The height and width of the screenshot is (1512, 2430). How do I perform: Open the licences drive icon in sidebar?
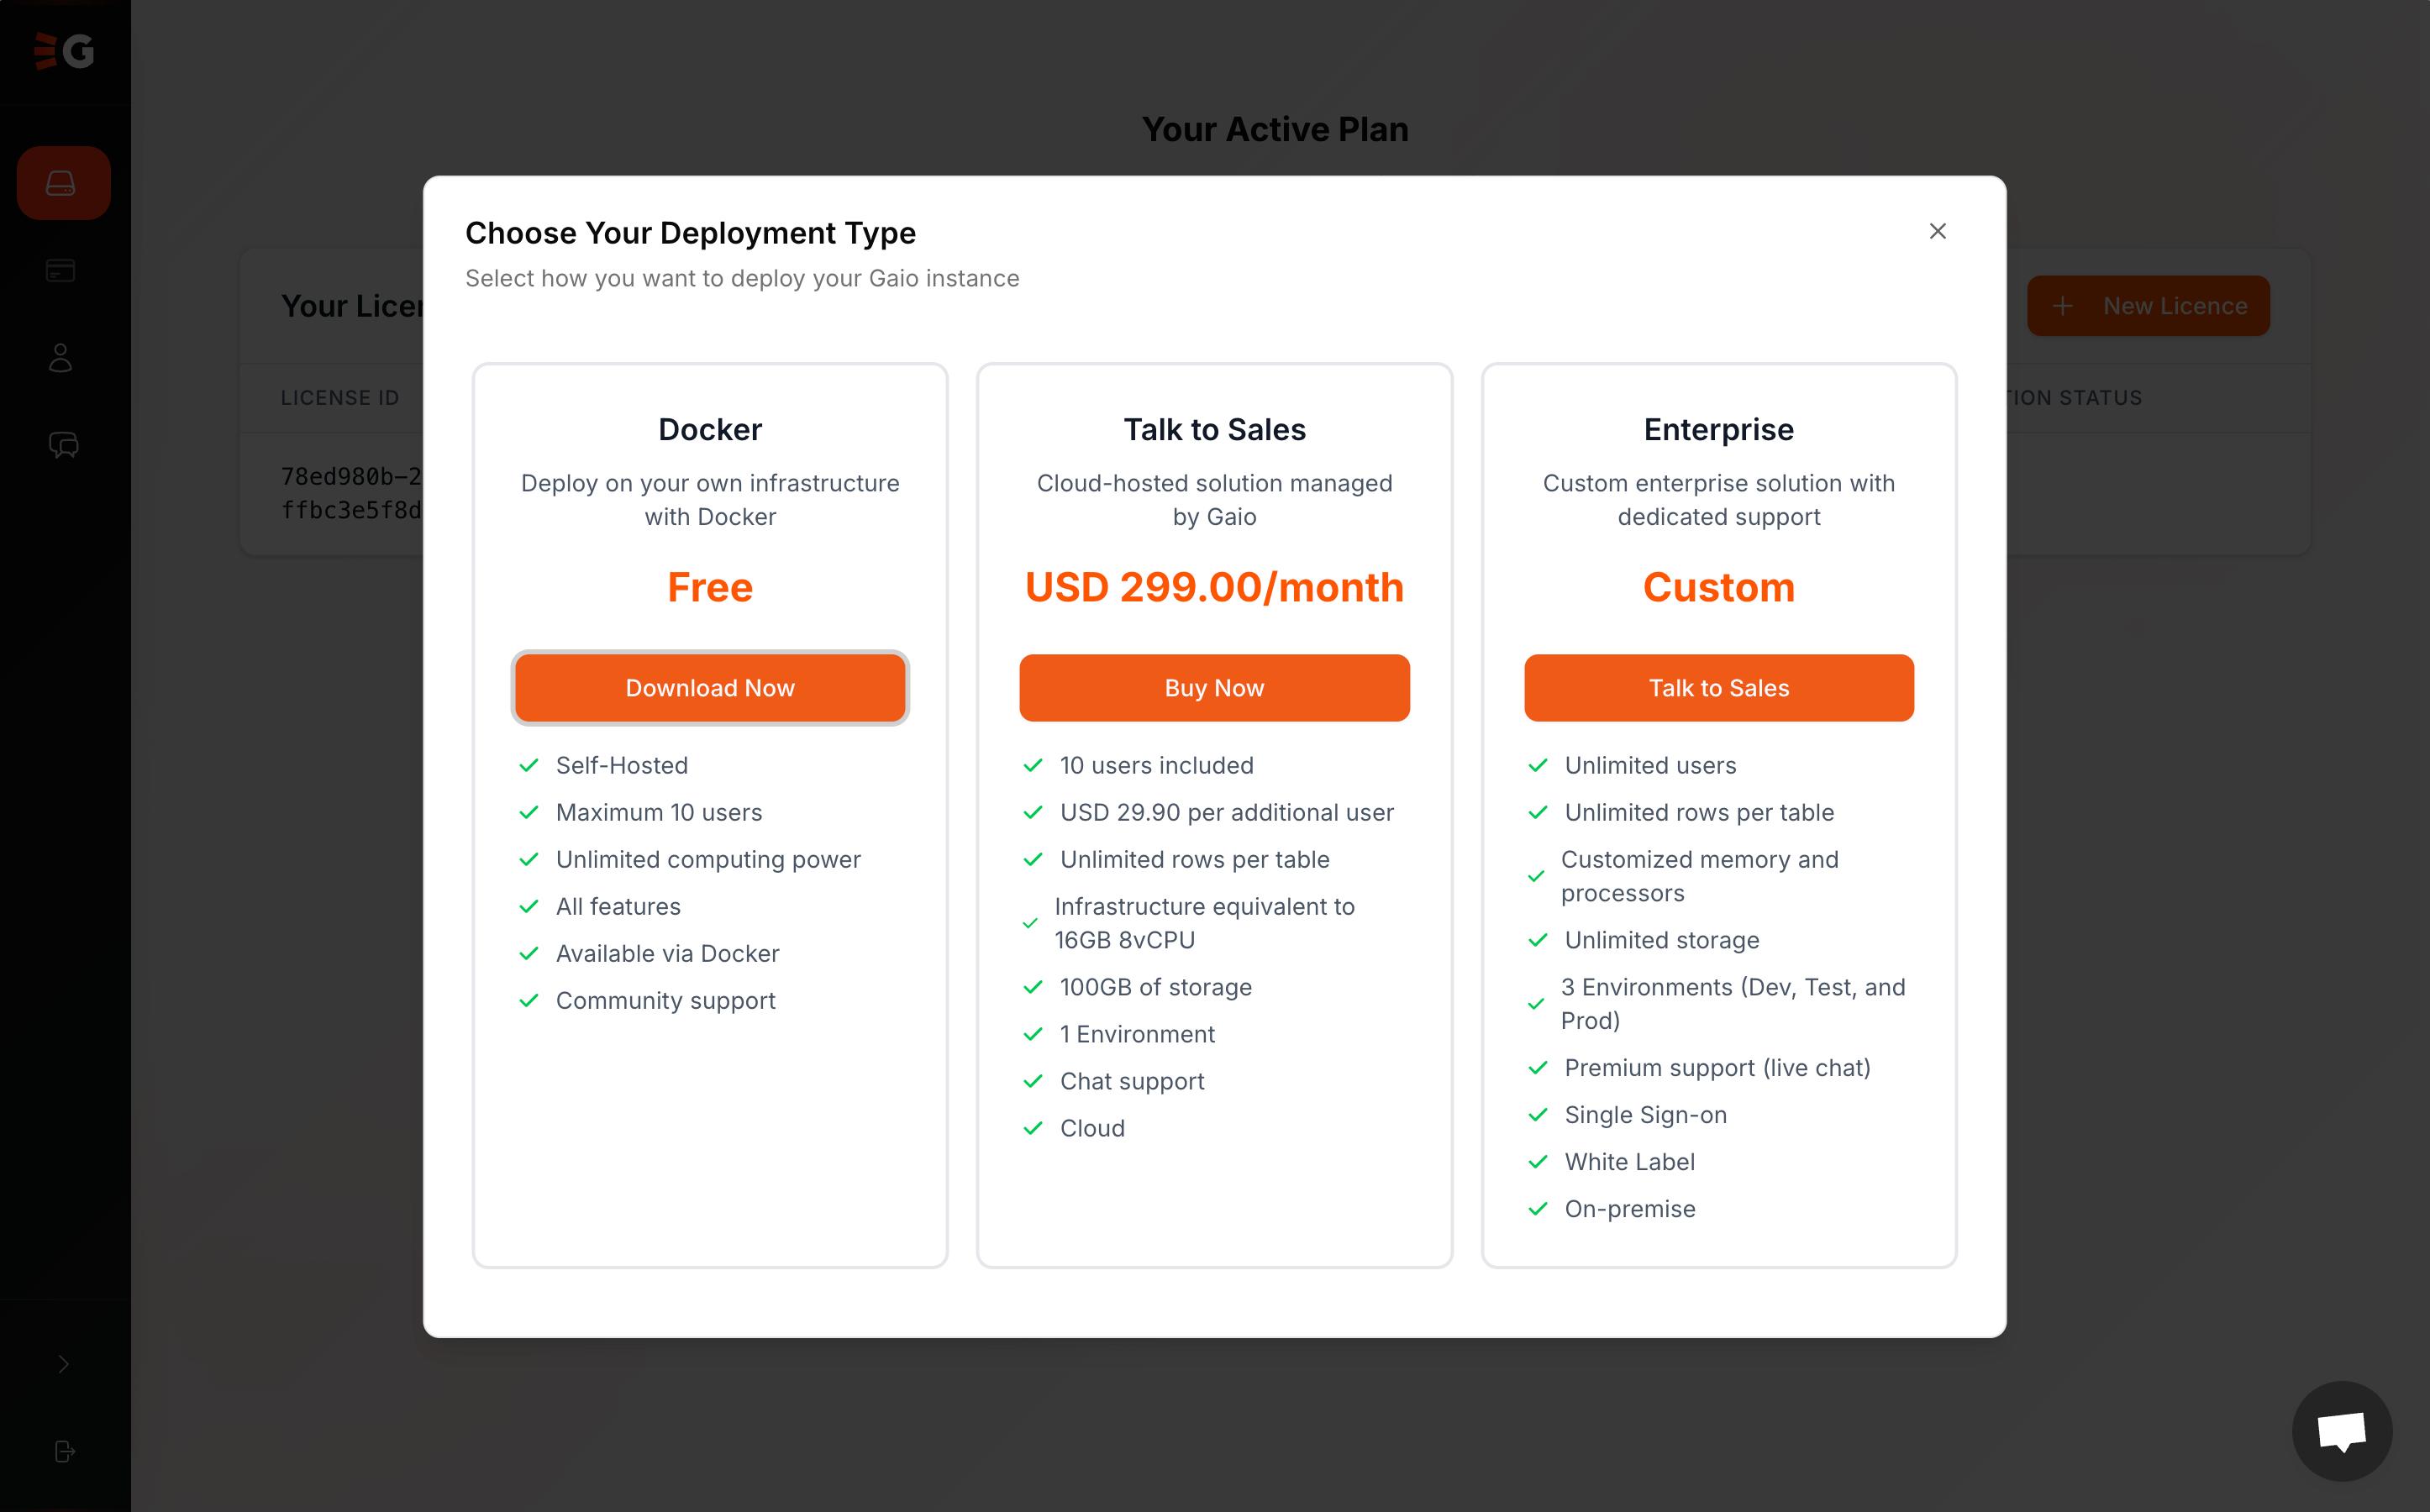[x=62, y=183]
